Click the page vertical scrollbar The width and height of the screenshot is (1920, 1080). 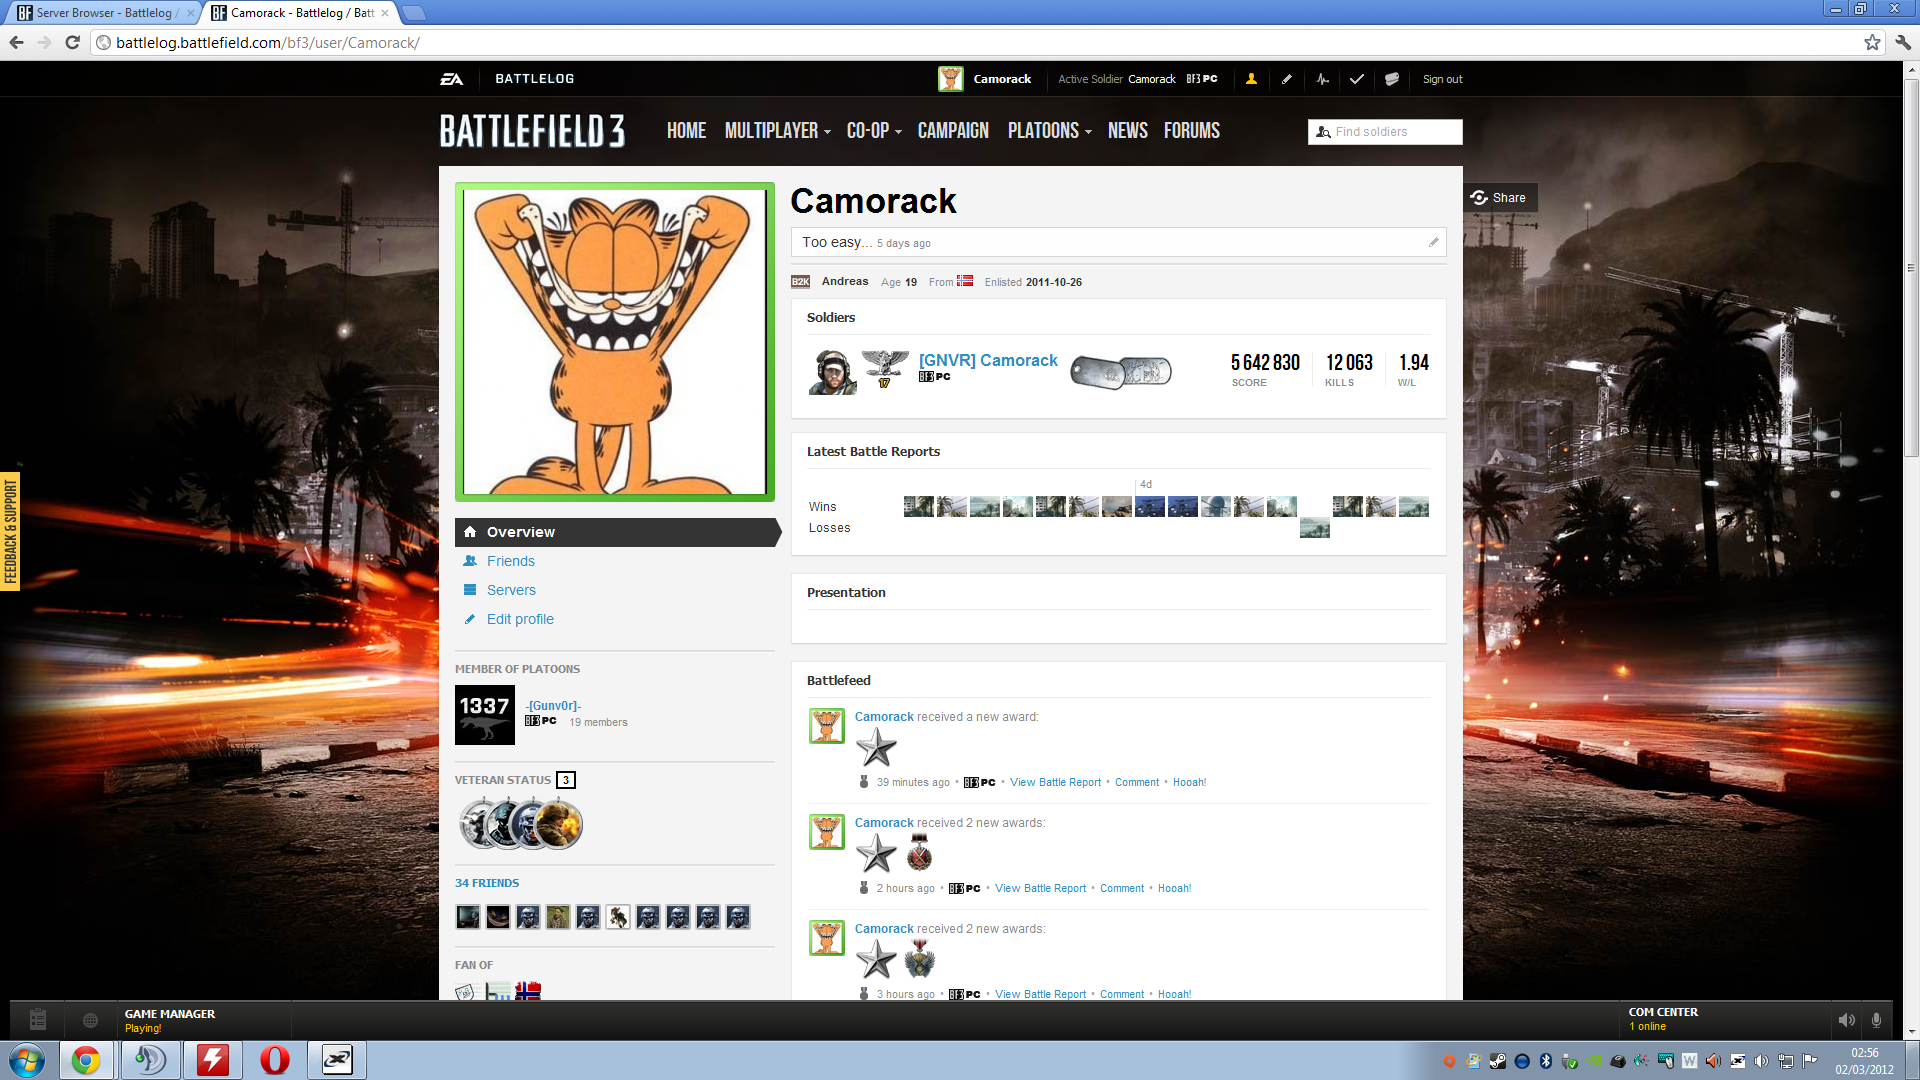(1911, 270)
